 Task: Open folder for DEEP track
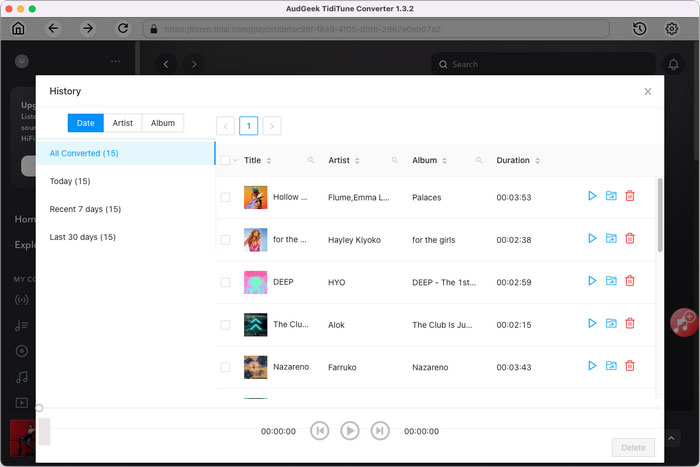pyautogui.click(x=611, y=281)
